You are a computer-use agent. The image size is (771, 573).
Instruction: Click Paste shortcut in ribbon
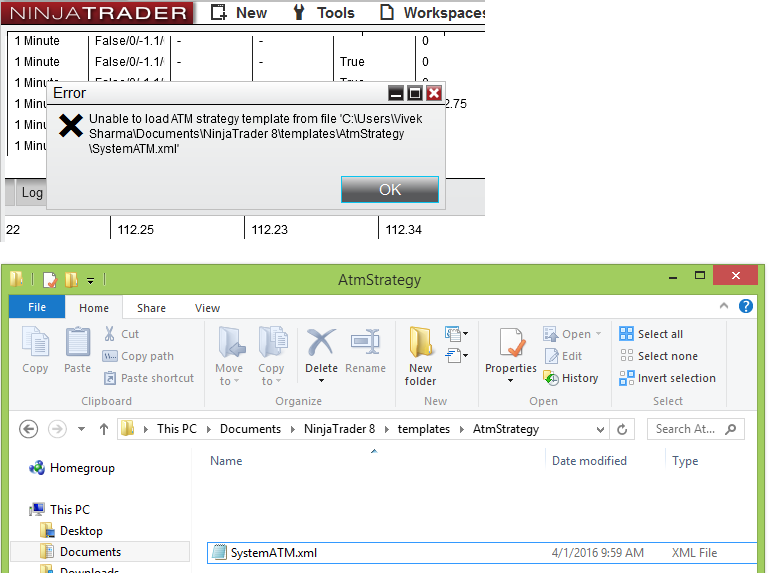[148, 378]
